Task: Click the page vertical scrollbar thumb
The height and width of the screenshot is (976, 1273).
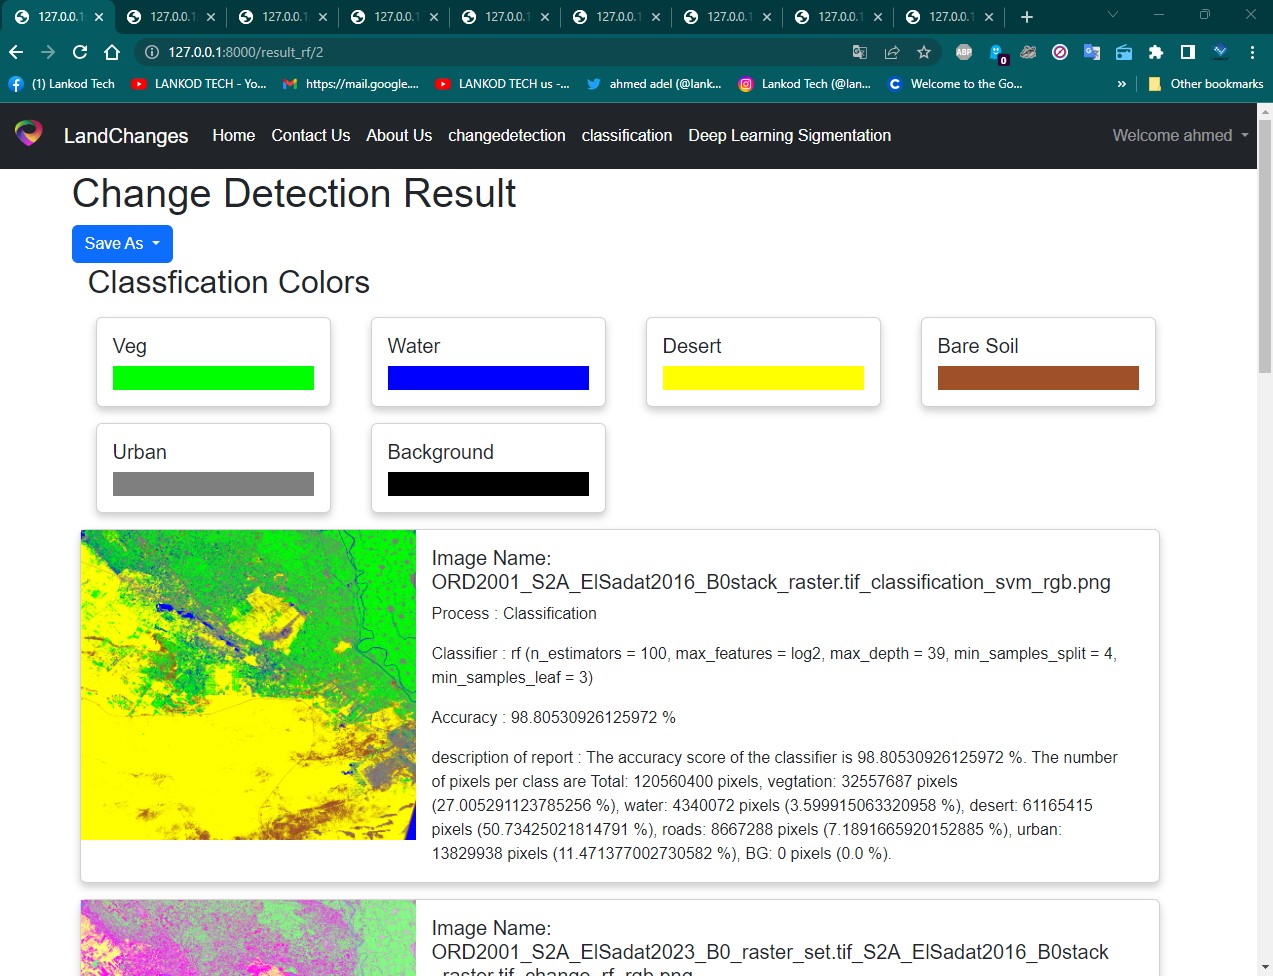Action: pyautogui.click(x=1265, y=245)
